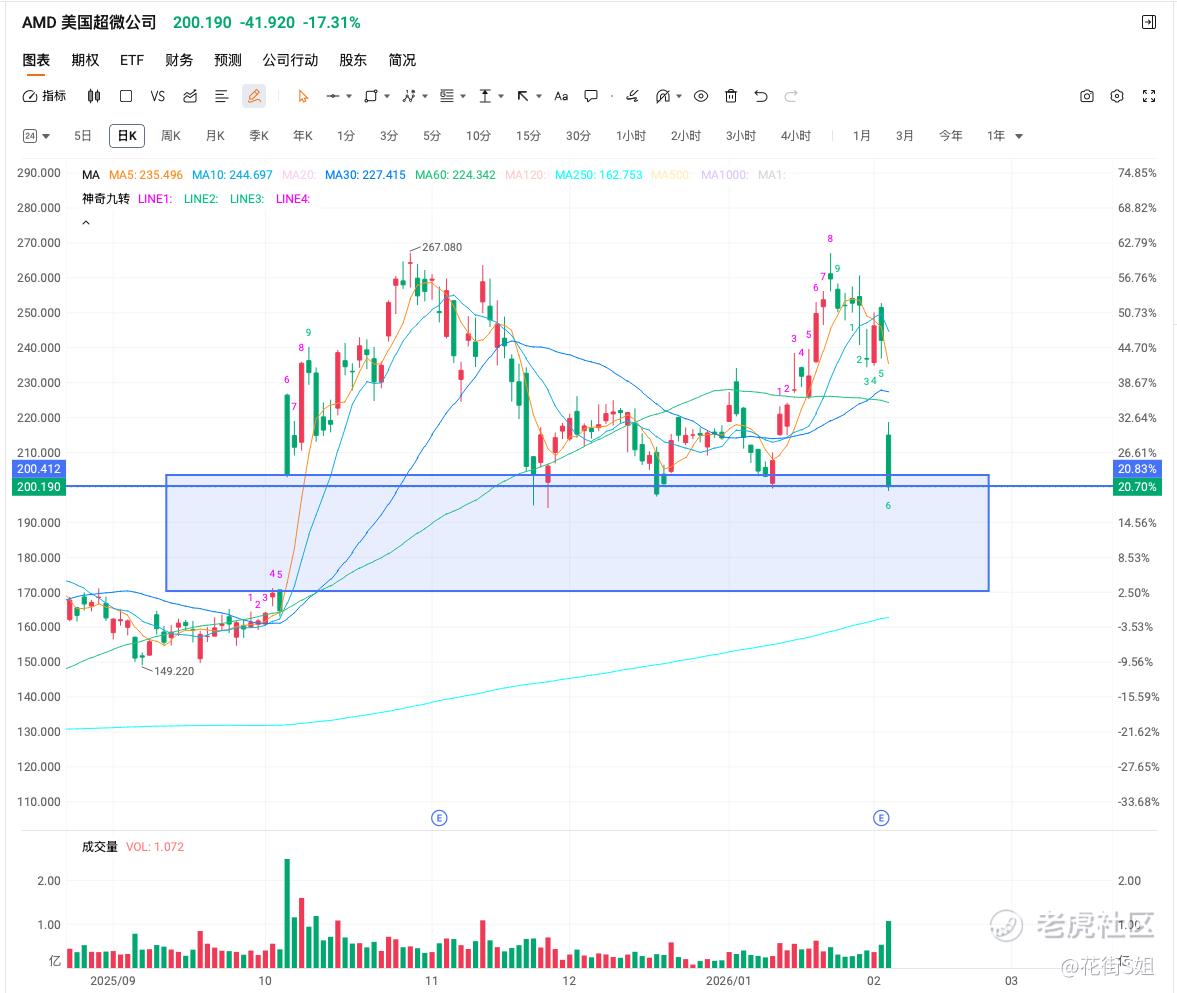Expand measure tool dropdown arrow
The image size is (1177, 993).
(x=501, y=96)
